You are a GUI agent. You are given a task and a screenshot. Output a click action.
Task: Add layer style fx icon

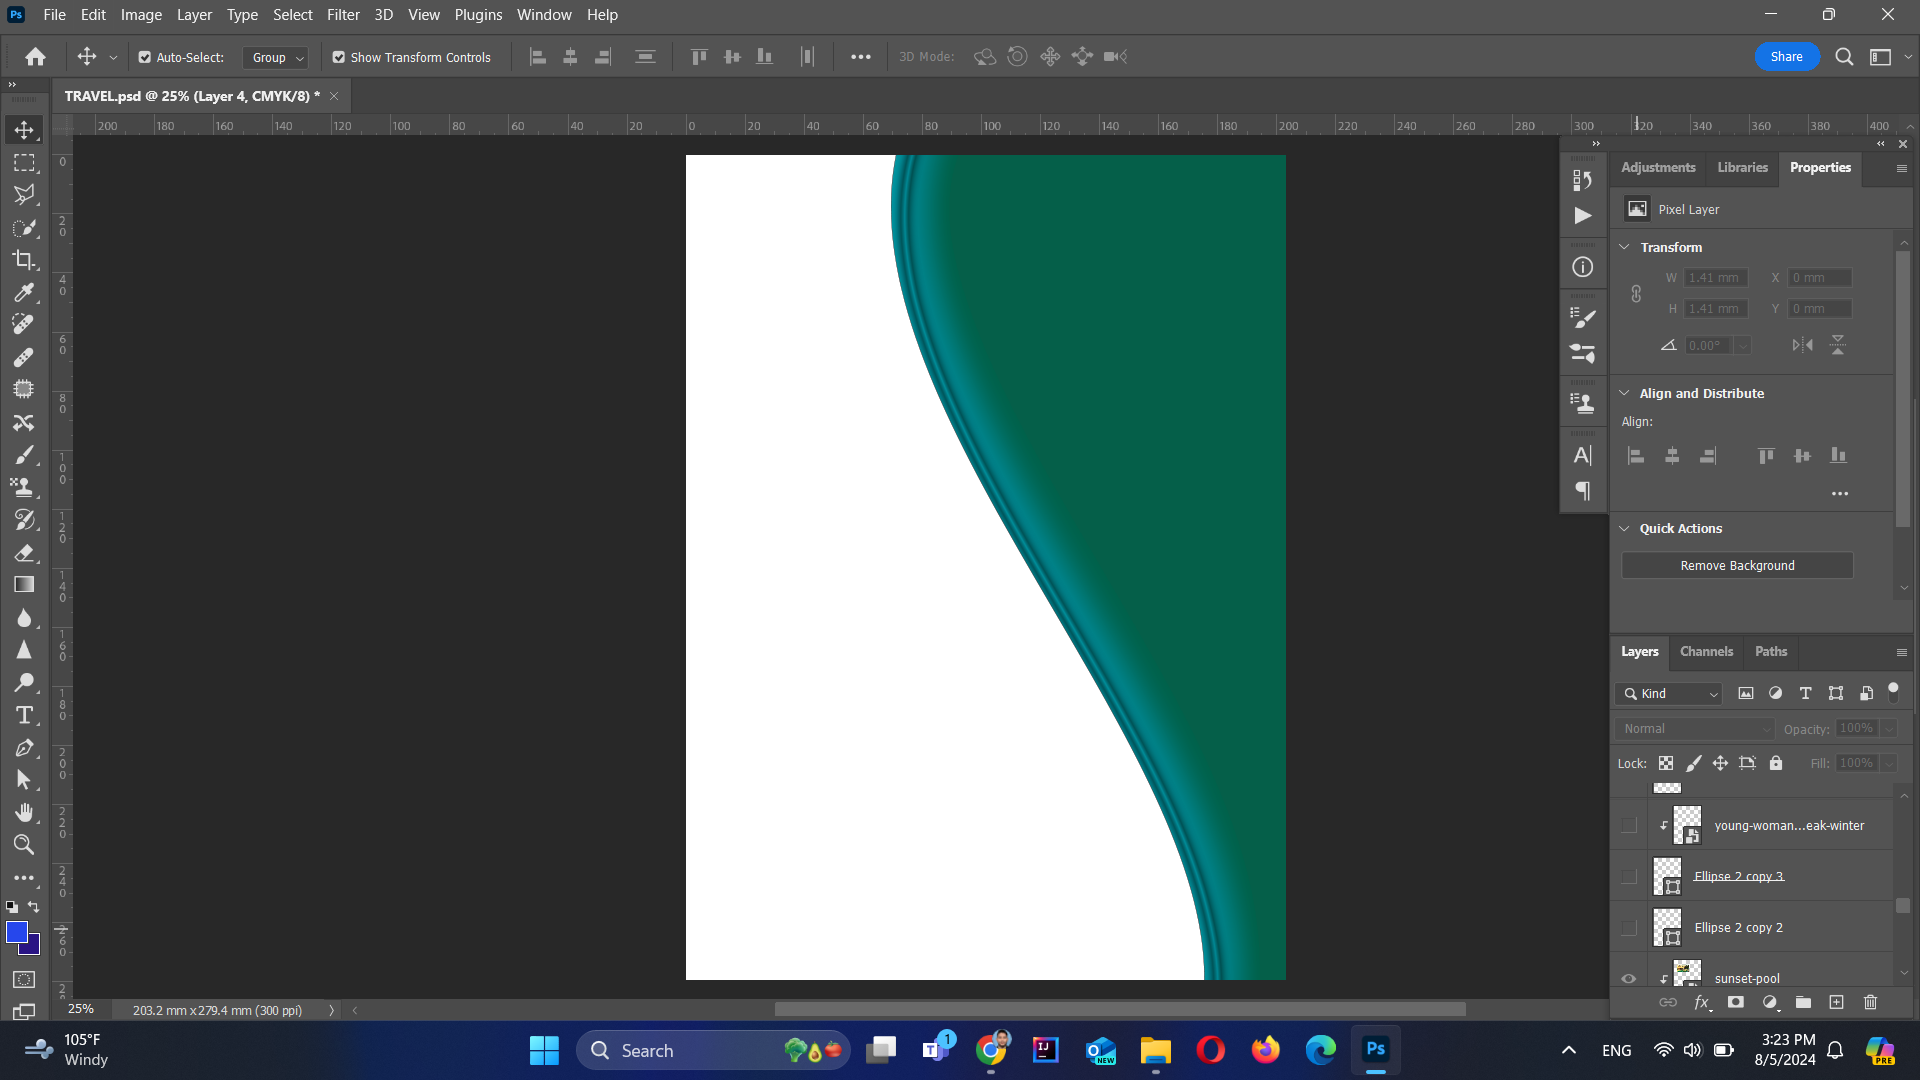pos(1702,1002)
